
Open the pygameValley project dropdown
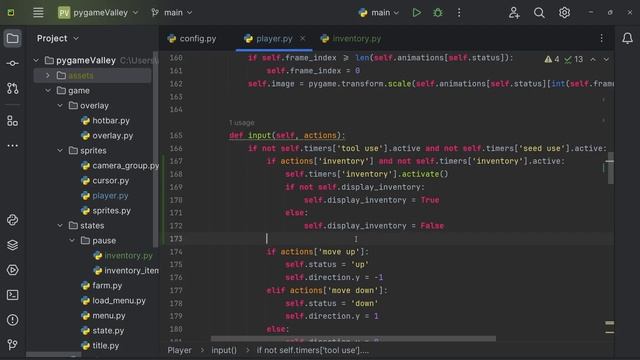pyautogui.click(x=98, y=13)
